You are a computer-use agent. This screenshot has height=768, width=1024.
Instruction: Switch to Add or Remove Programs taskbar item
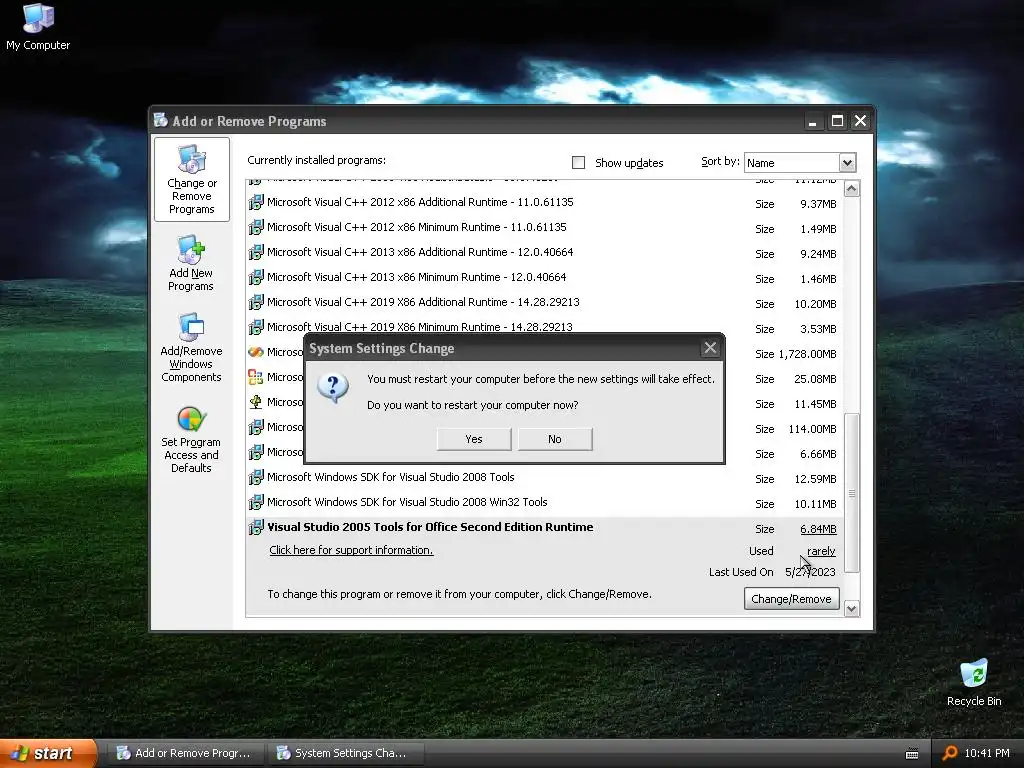pos(185,753)
